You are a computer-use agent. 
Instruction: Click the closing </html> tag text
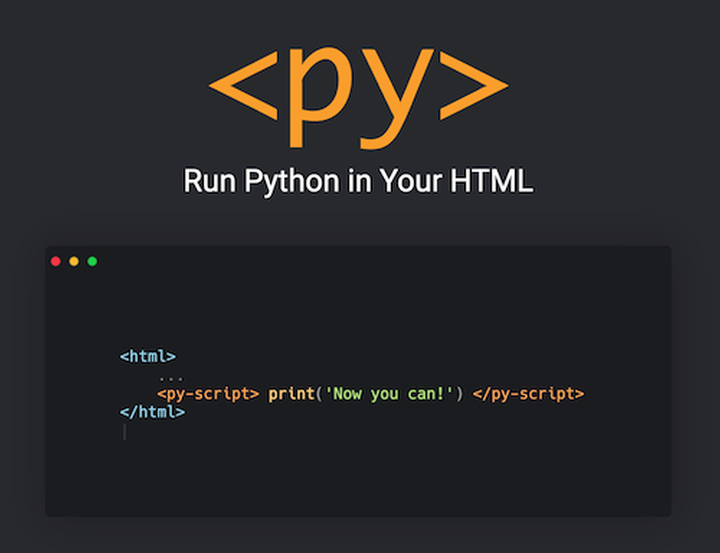tap(152, 412)
